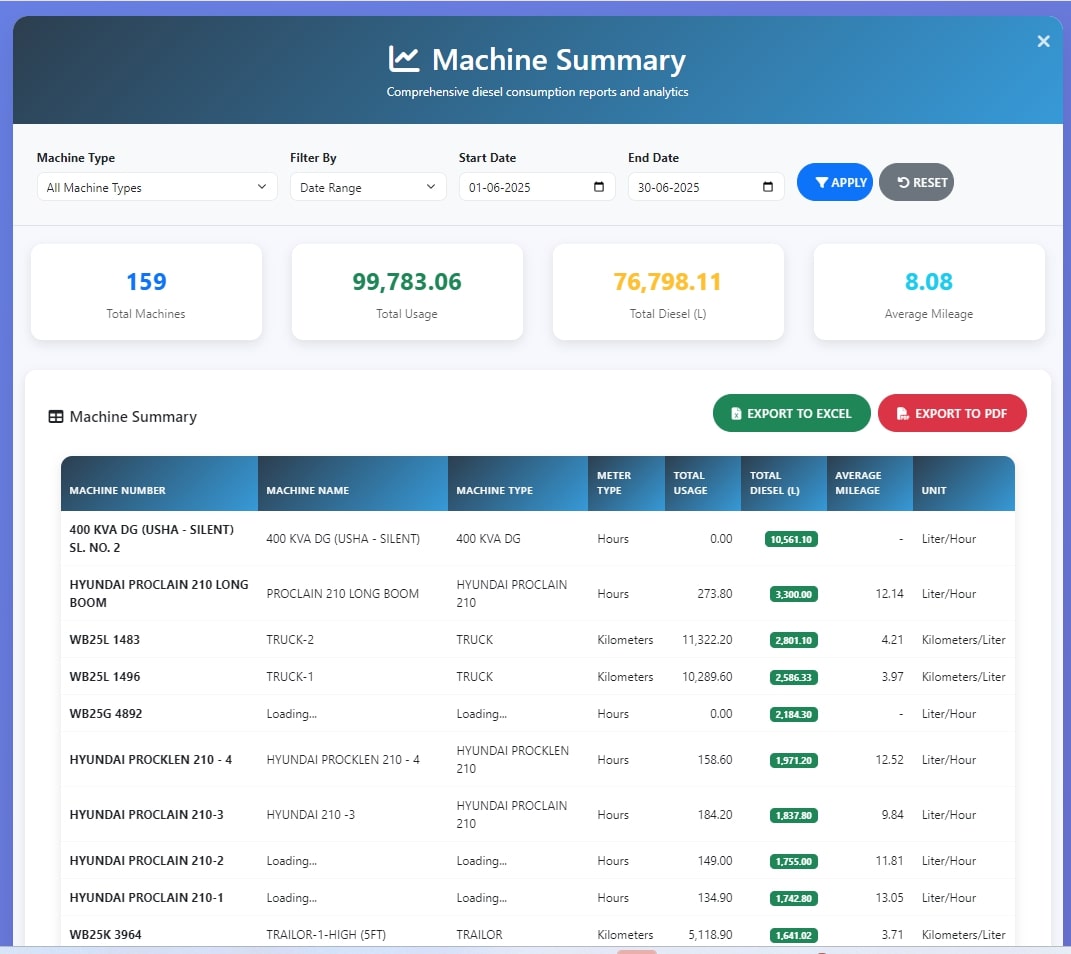Click the undo arrow icon on Reset
Viewport: 1071px width, 954px height.
coord(903,183)
